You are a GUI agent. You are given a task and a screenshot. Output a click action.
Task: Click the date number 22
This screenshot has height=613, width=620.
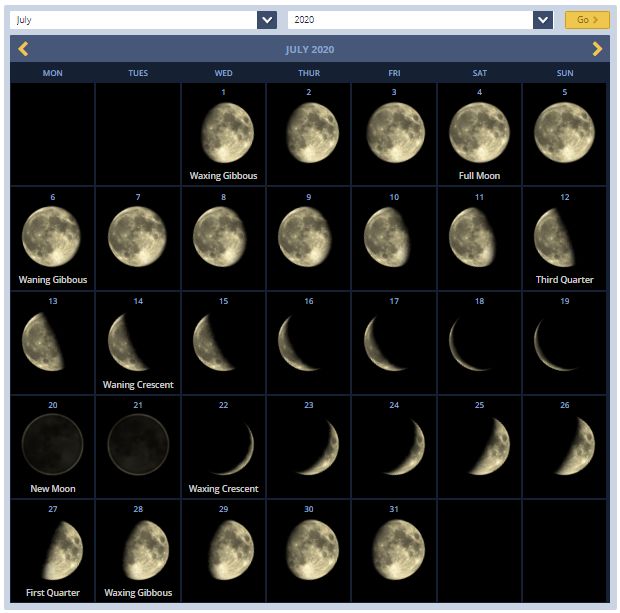[x=223, y=405]
